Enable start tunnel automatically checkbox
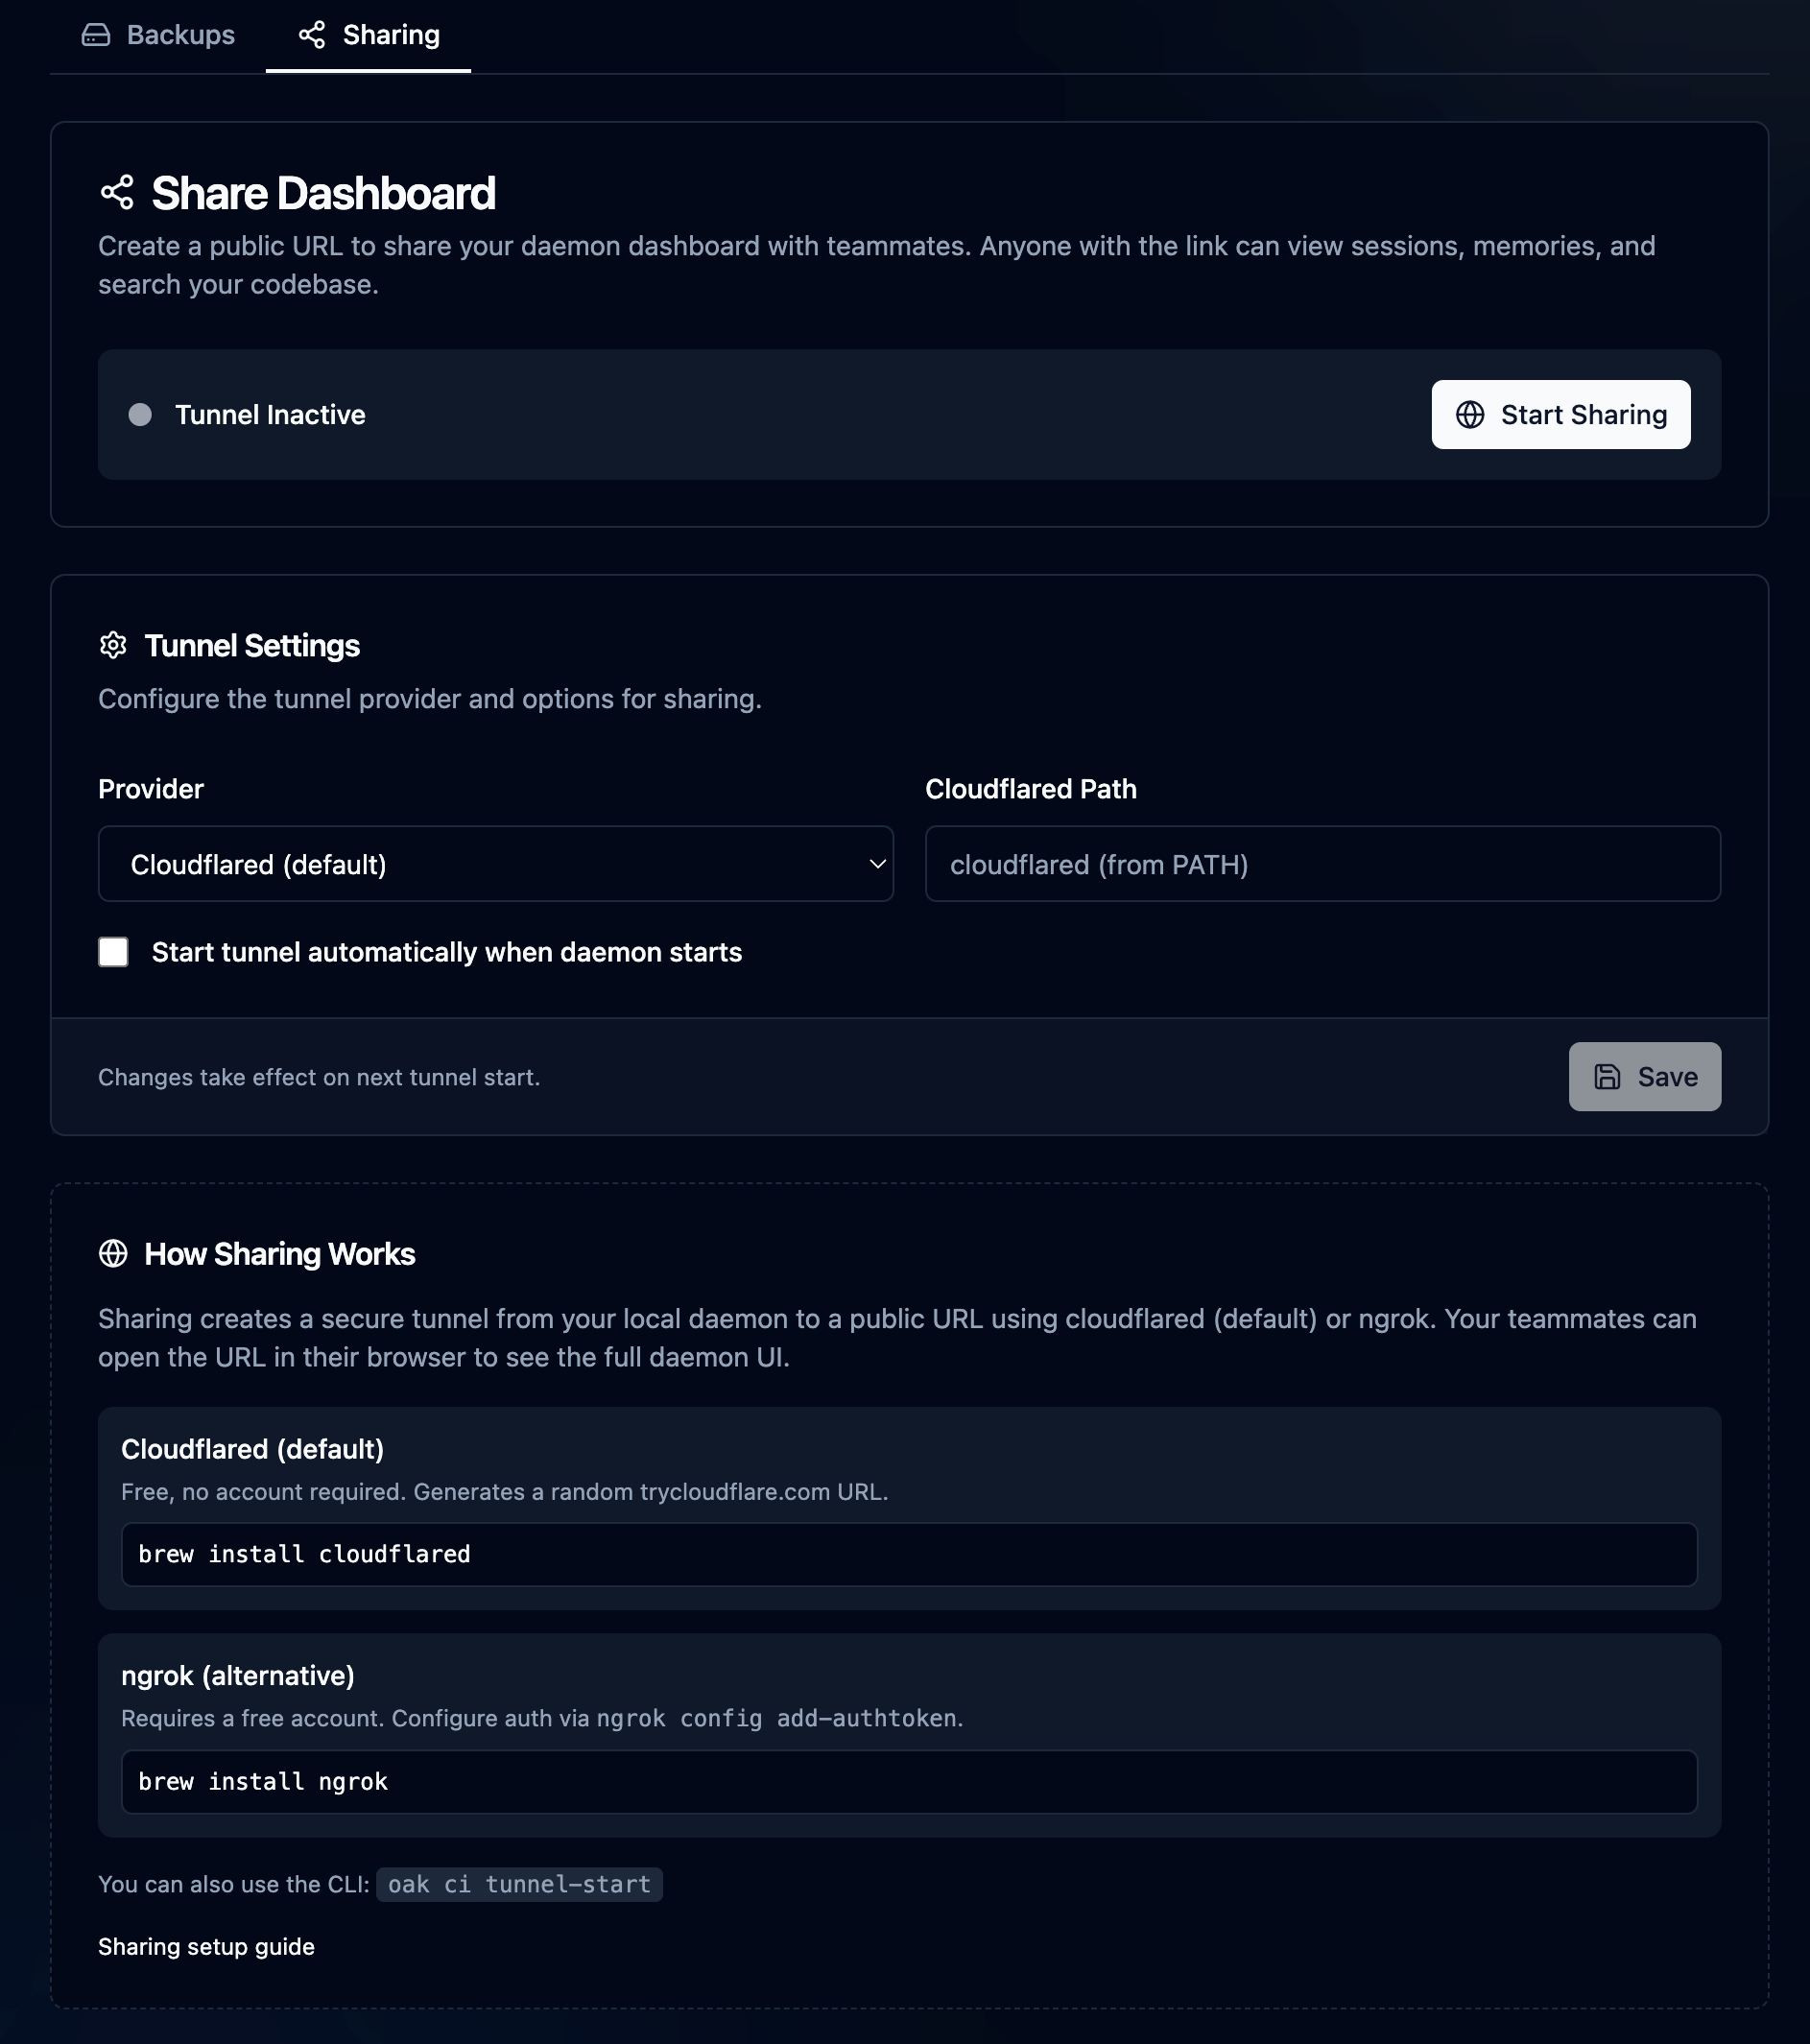 [x=113, y=952]
